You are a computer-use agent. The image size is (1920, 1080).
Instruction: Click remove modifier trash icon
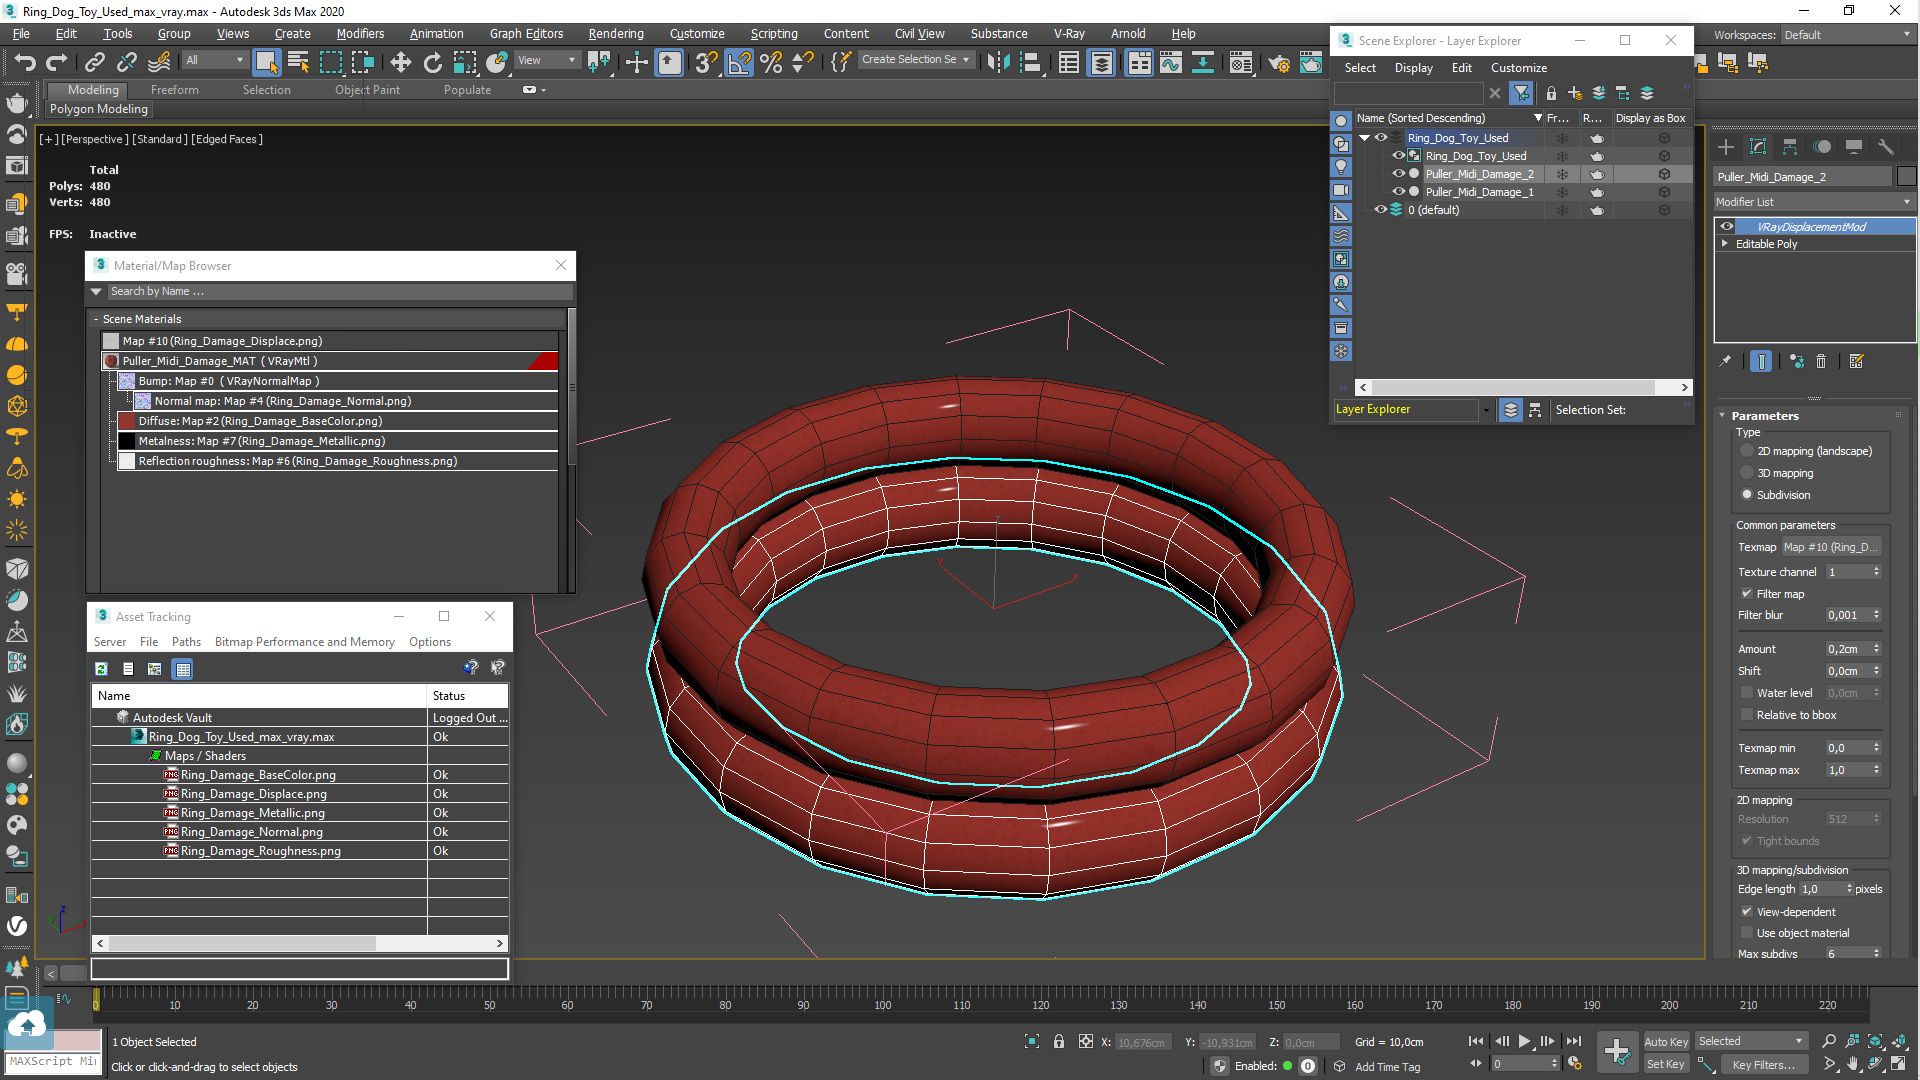pos(1821,361)
